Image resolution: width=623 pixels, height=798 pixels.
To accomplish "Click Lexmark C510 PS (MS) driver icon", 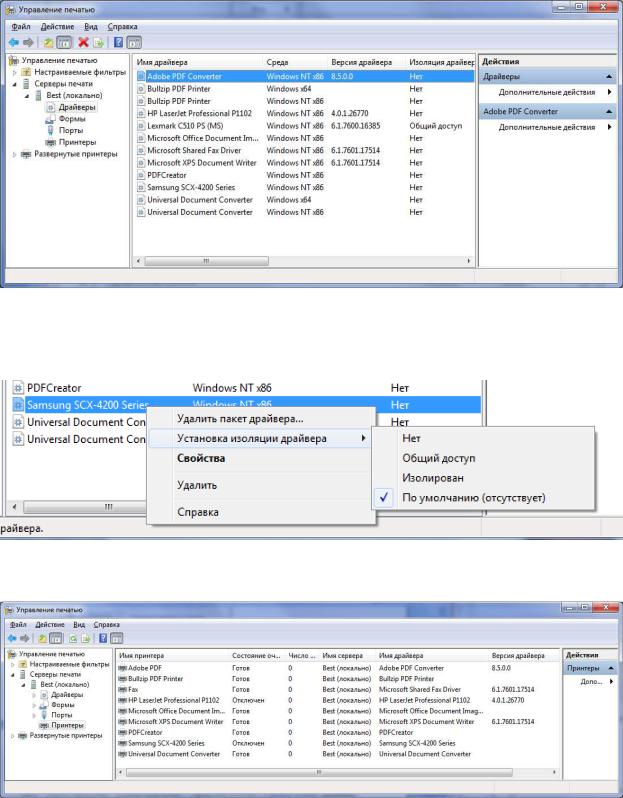I will tap(141, 126).
